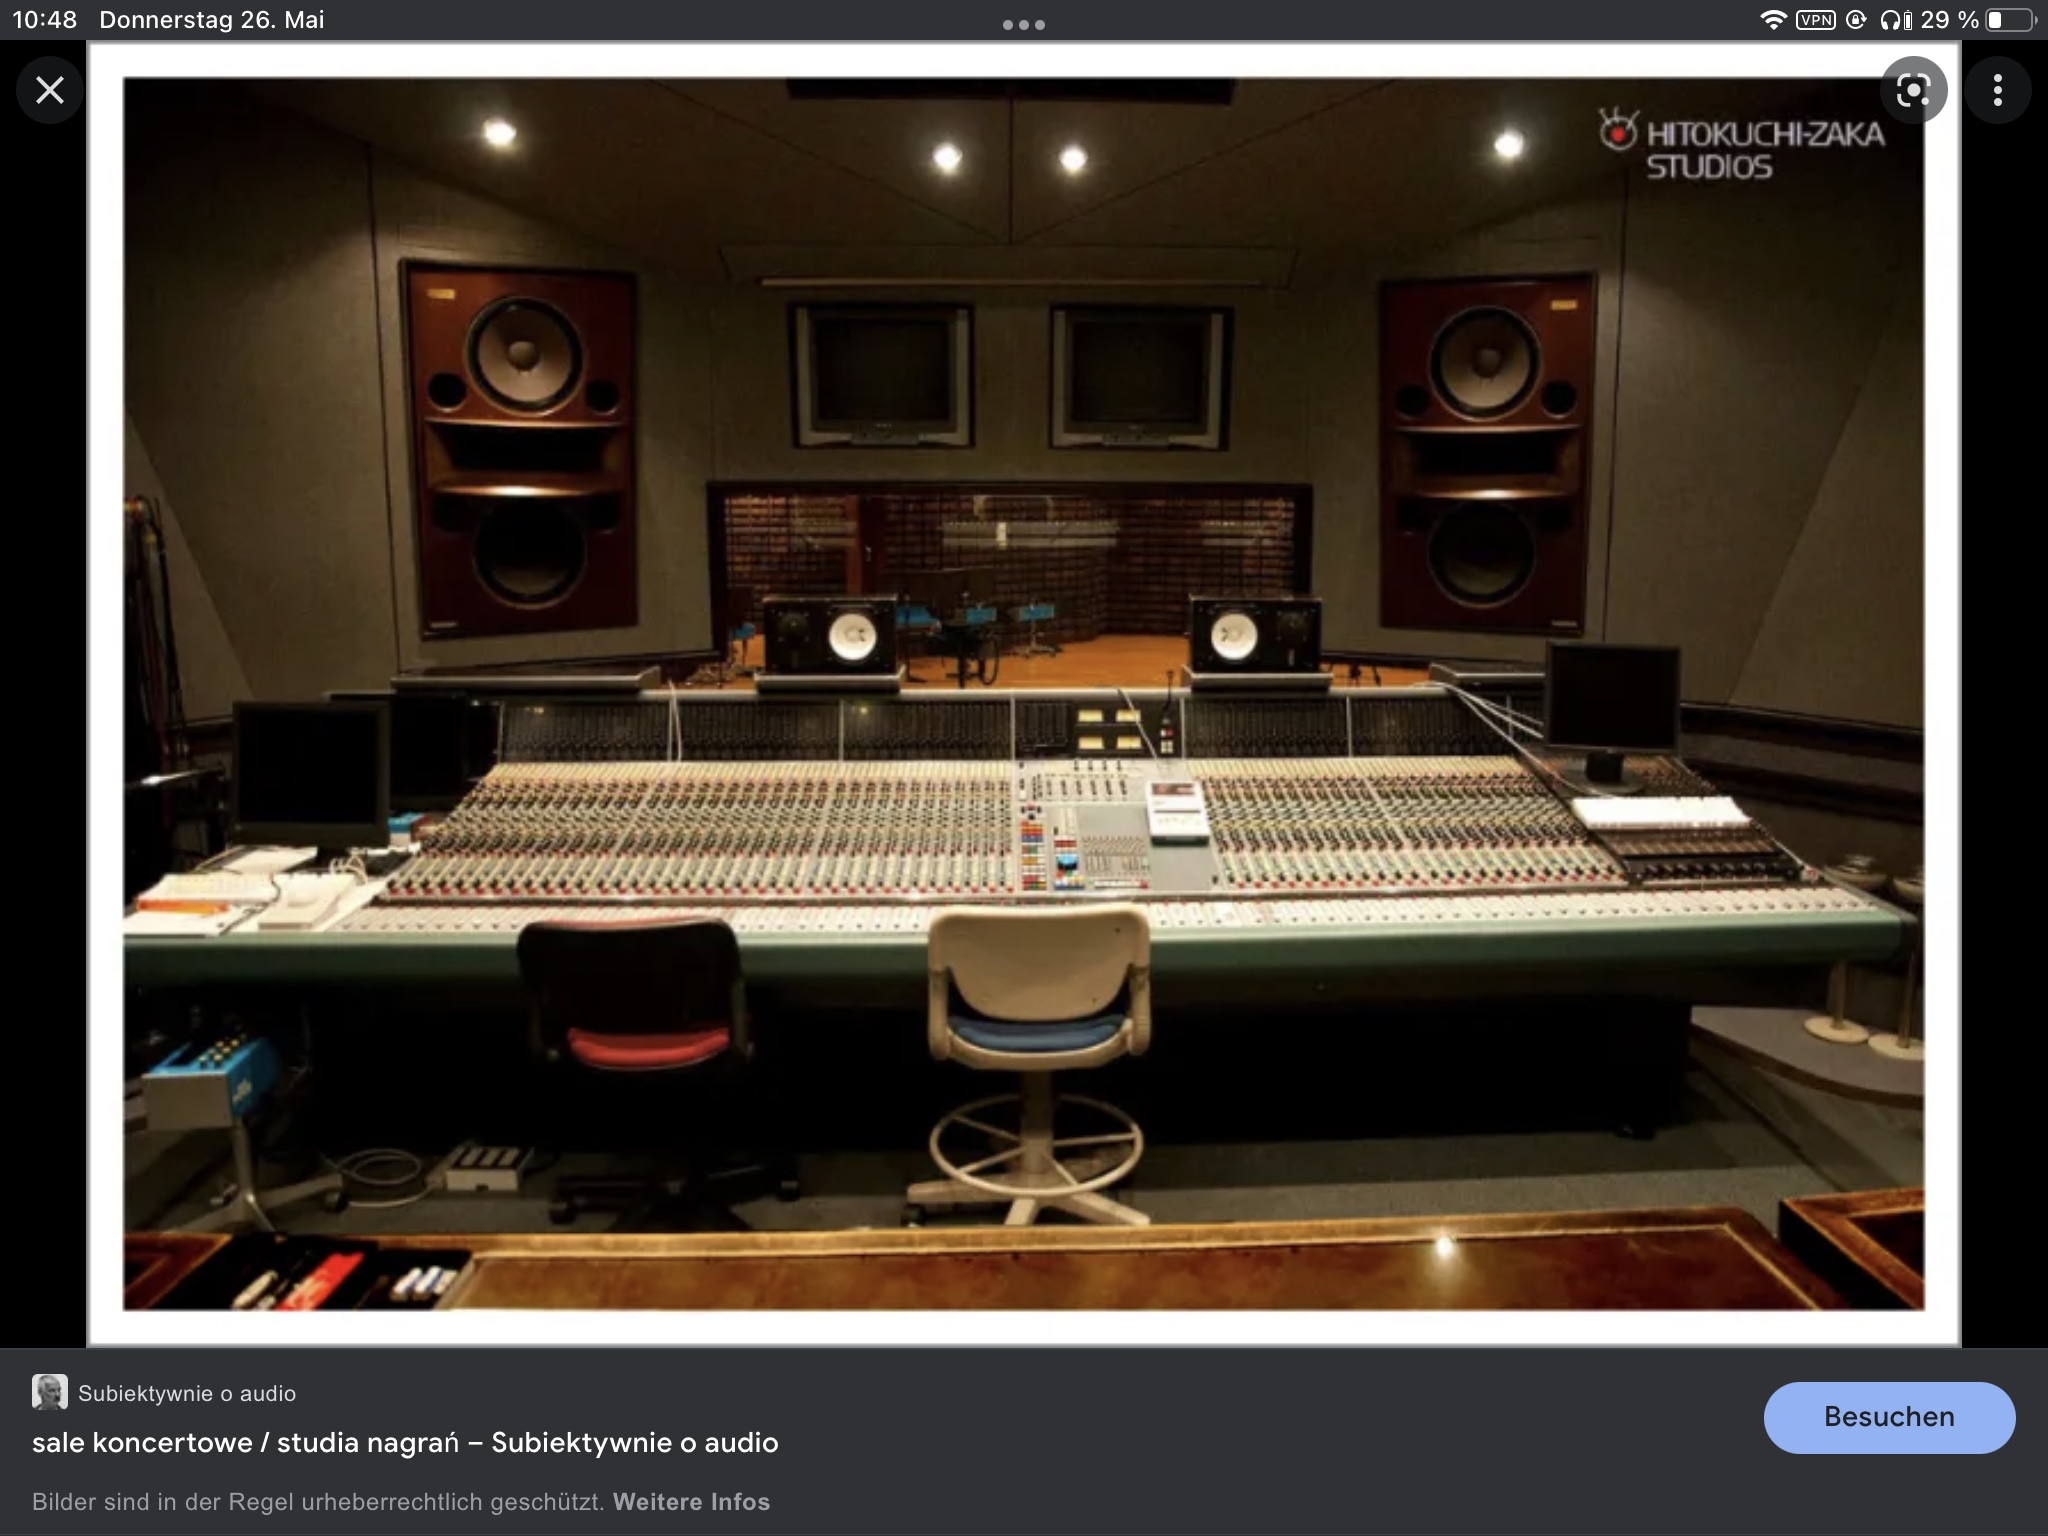Click the clock showing 10:48
This screenshot has height=1536, width=2048.
pos(45,20)
